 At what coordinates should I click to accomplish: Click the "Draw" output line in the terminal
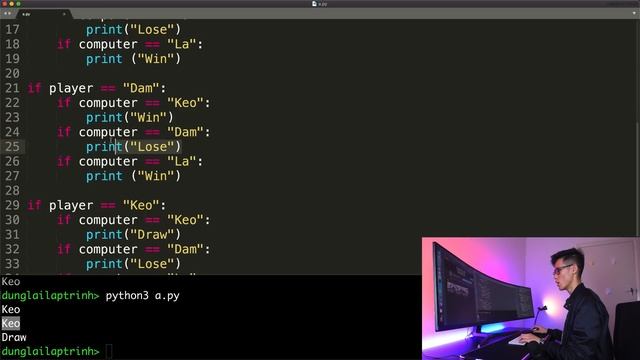click(14, 337)
